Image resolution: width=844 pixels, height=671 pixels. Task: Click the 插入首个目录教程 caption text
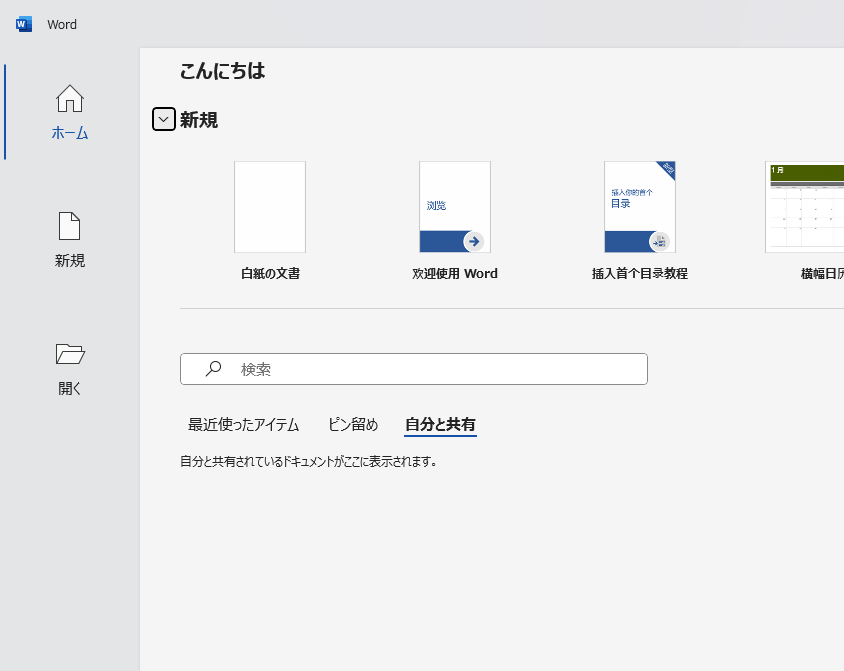pyautogui.click(x=639, y=274)
